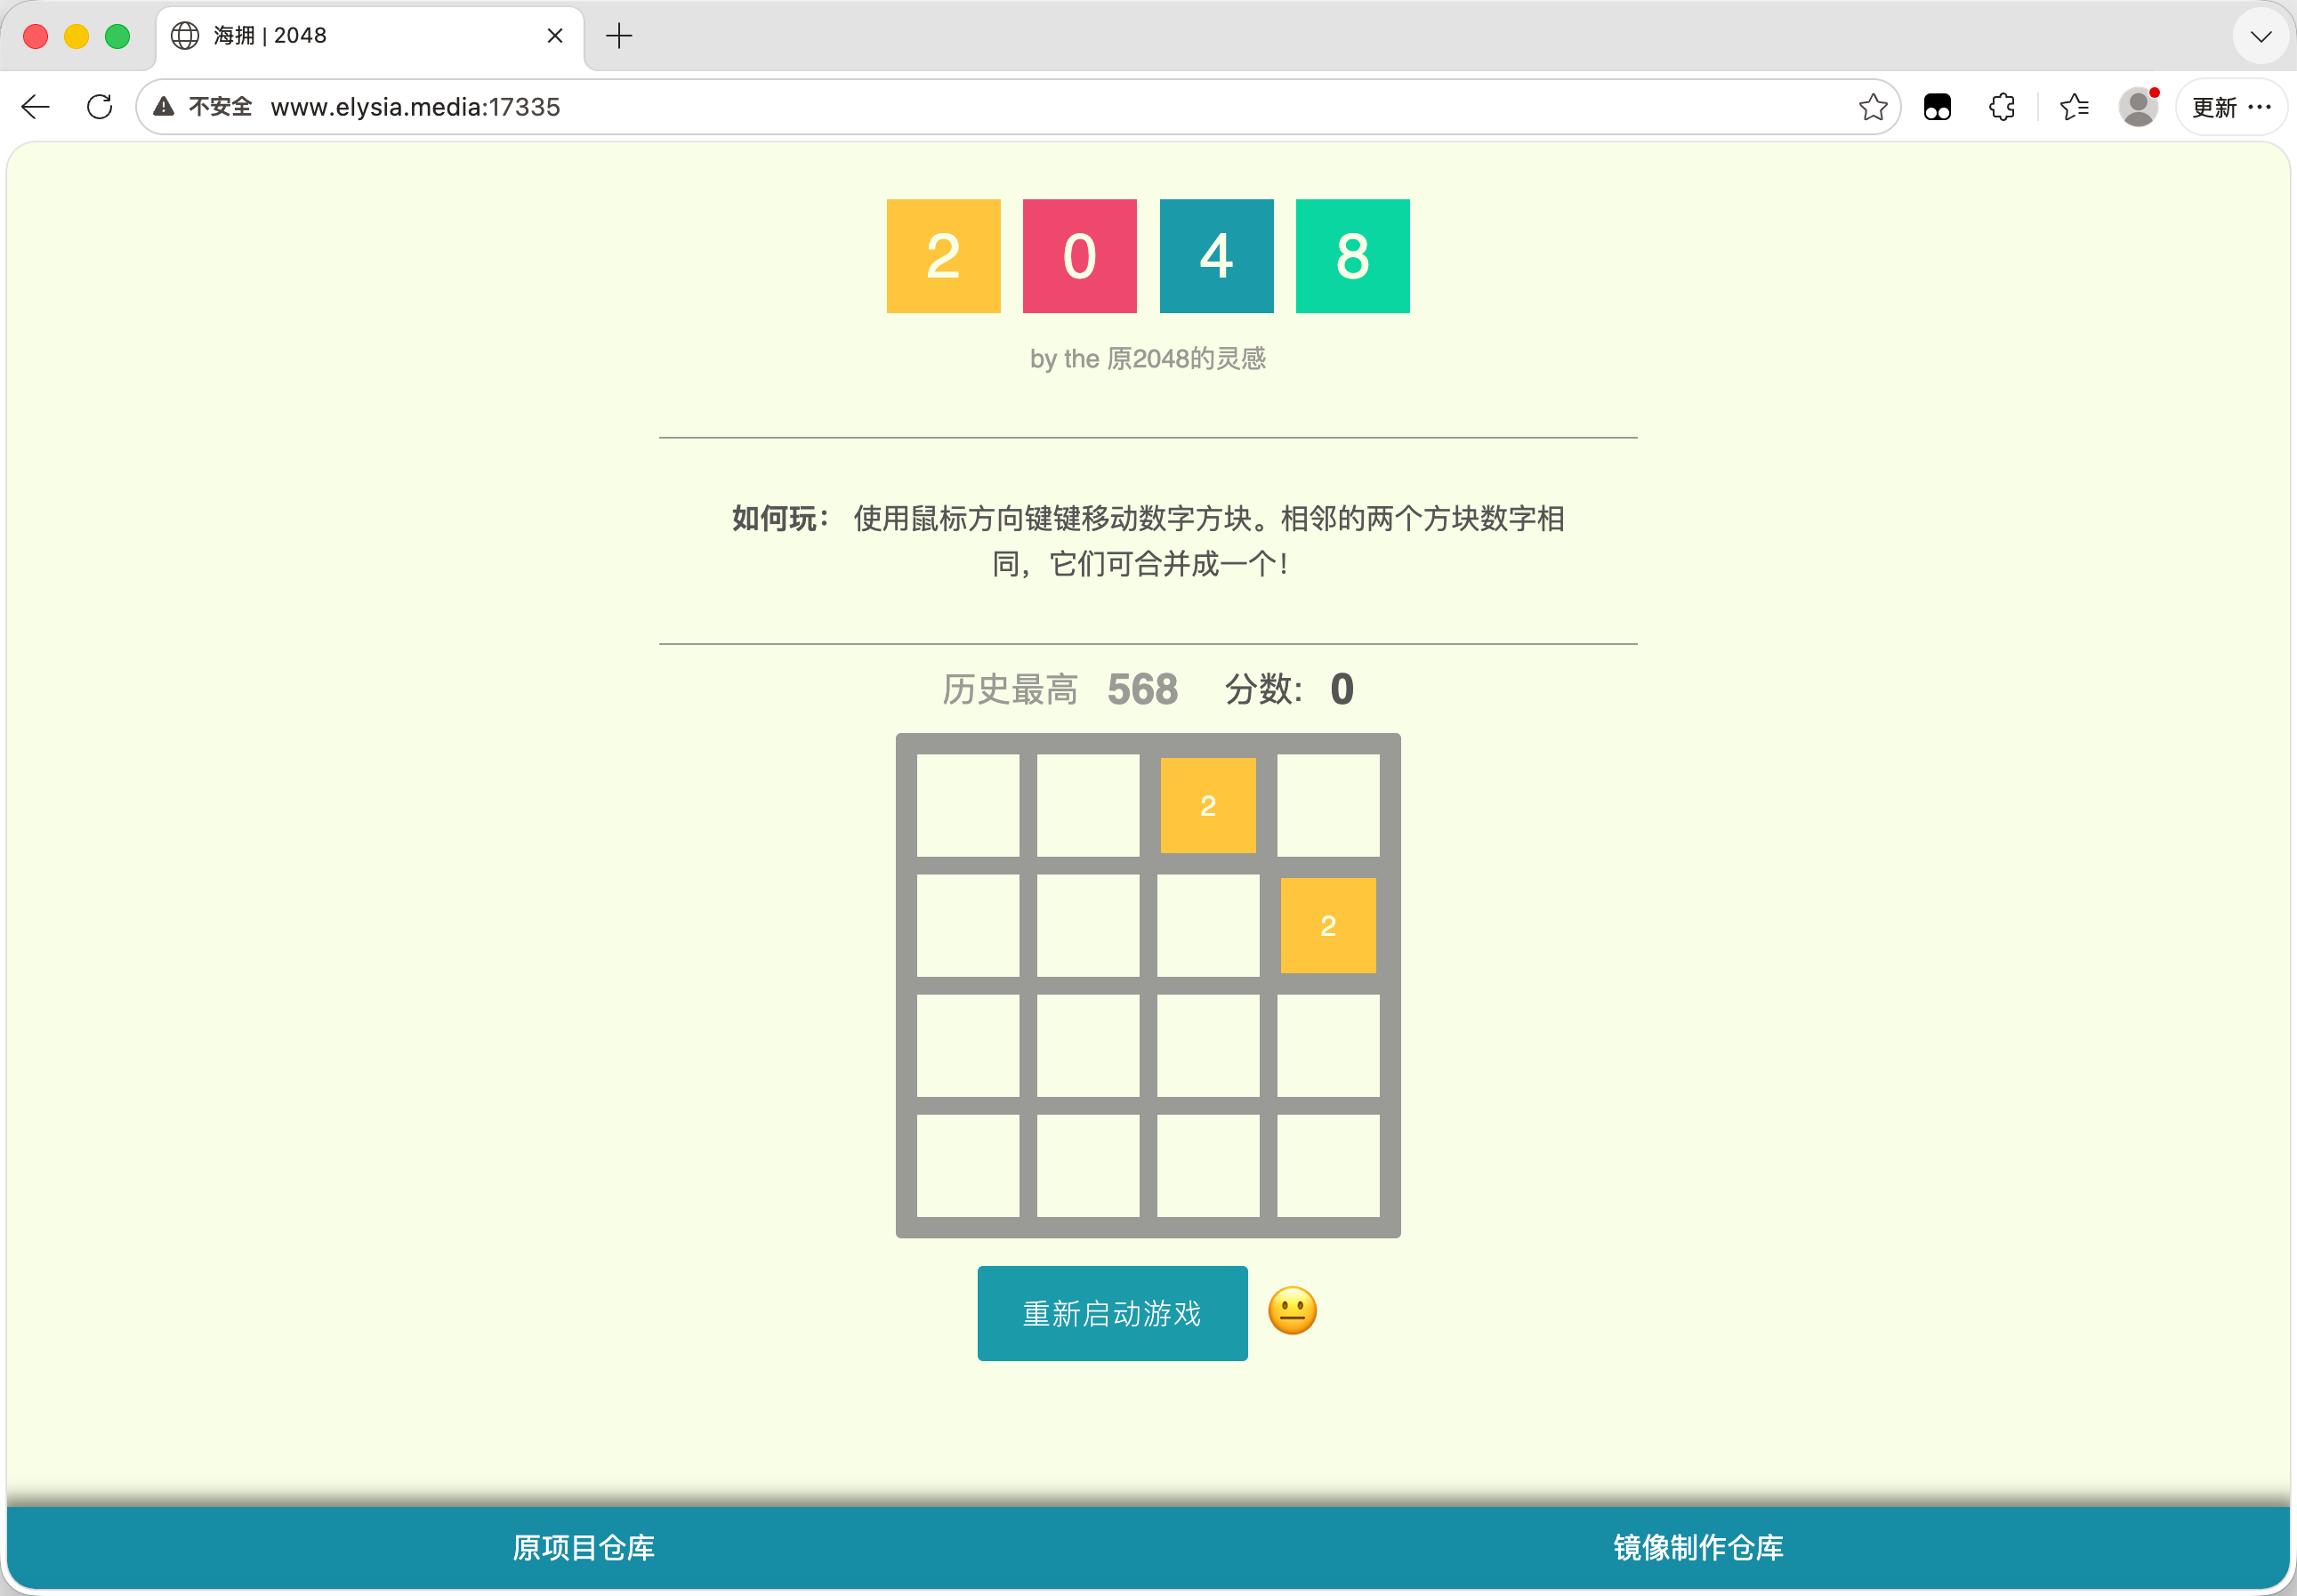This screenshot has width=2297, height=1596.
Task: Expand the tab list chevron
Action: pos(2260,37)
